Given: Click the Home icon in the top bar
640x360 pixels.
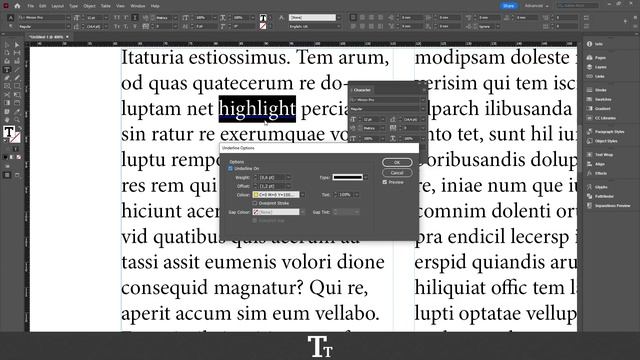Looking at the screenshot, I should pyautogui.click(x=17, y=6).
